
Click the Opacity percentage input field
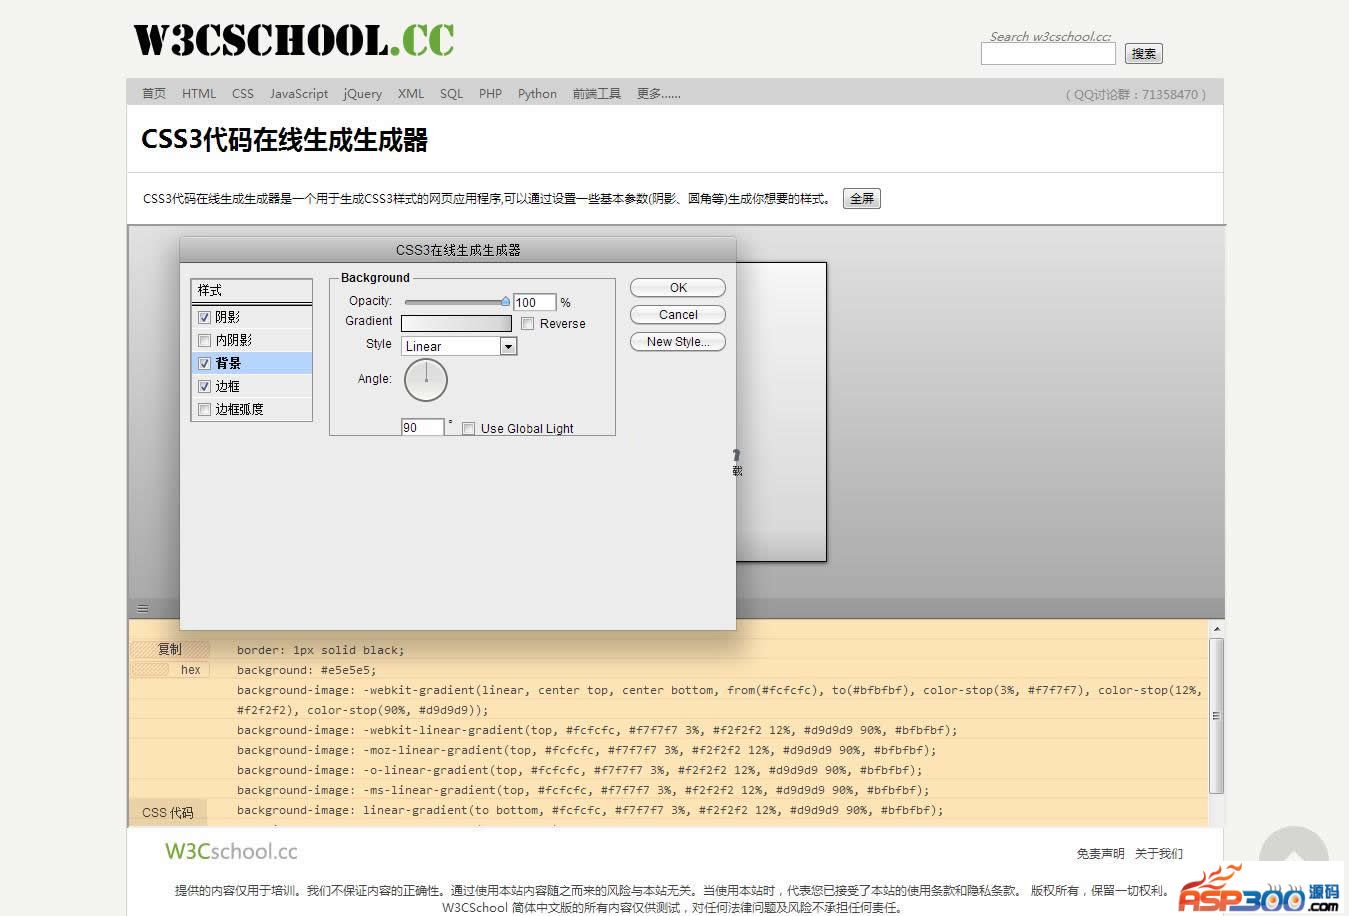[x=534, y=302]
